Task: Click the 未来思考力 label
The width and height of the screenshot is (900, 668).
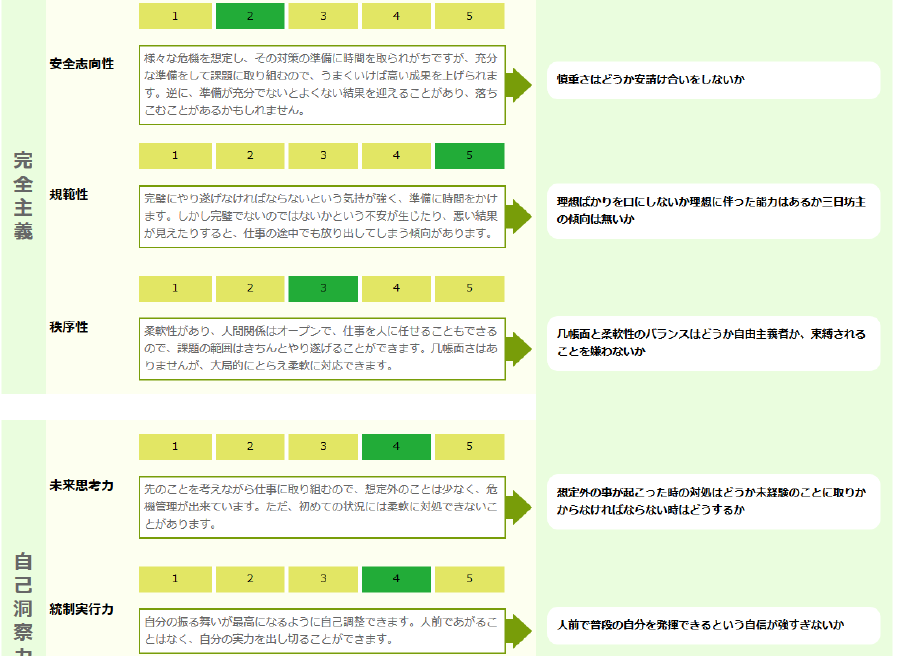Action: [82, 486]
